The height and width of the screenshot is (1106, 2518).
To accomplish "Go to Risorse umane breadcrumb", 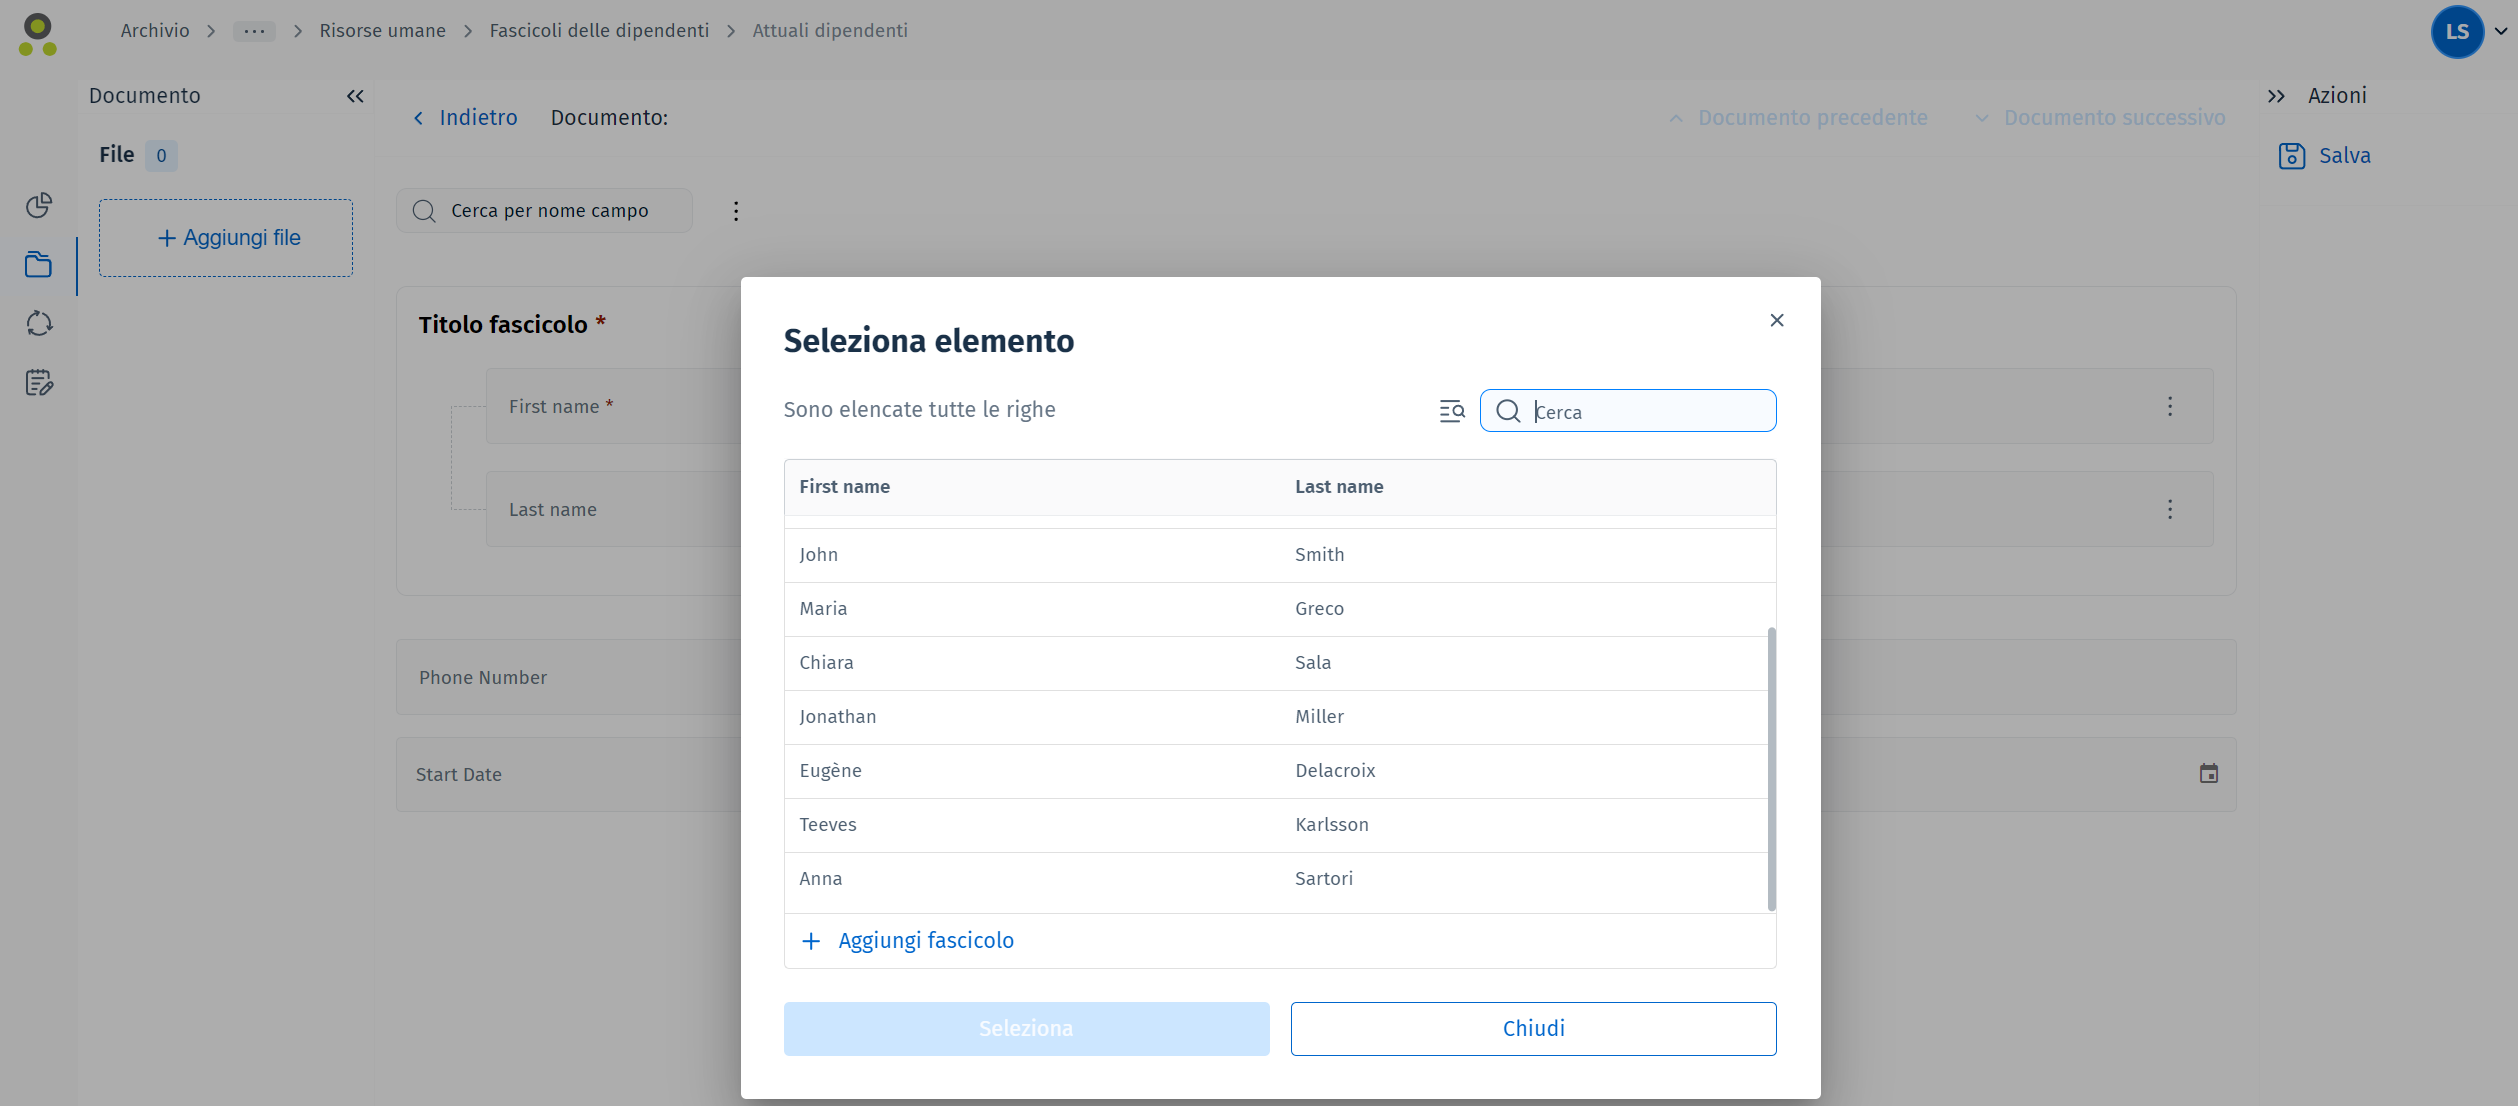I will tap(382, 31).
